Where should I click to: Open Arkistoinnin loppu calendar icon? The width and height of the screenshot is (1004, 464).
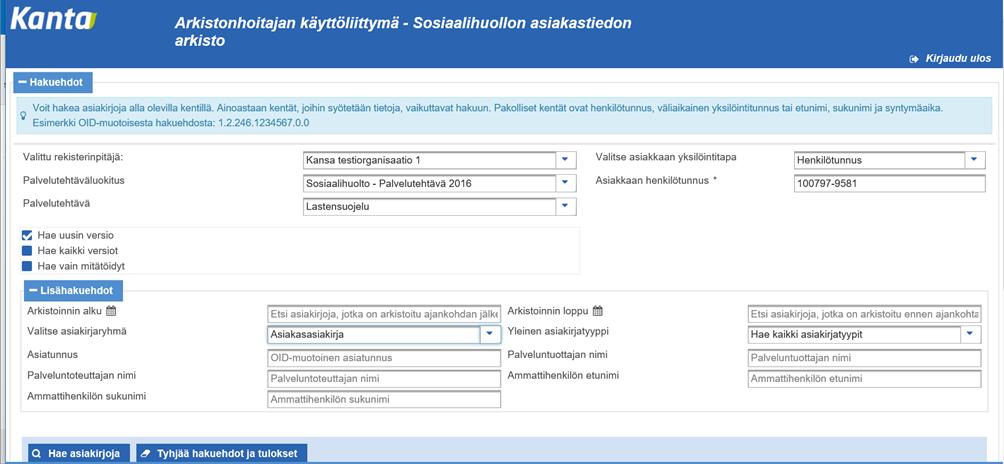pyautogui.click(x=597, y=311)
